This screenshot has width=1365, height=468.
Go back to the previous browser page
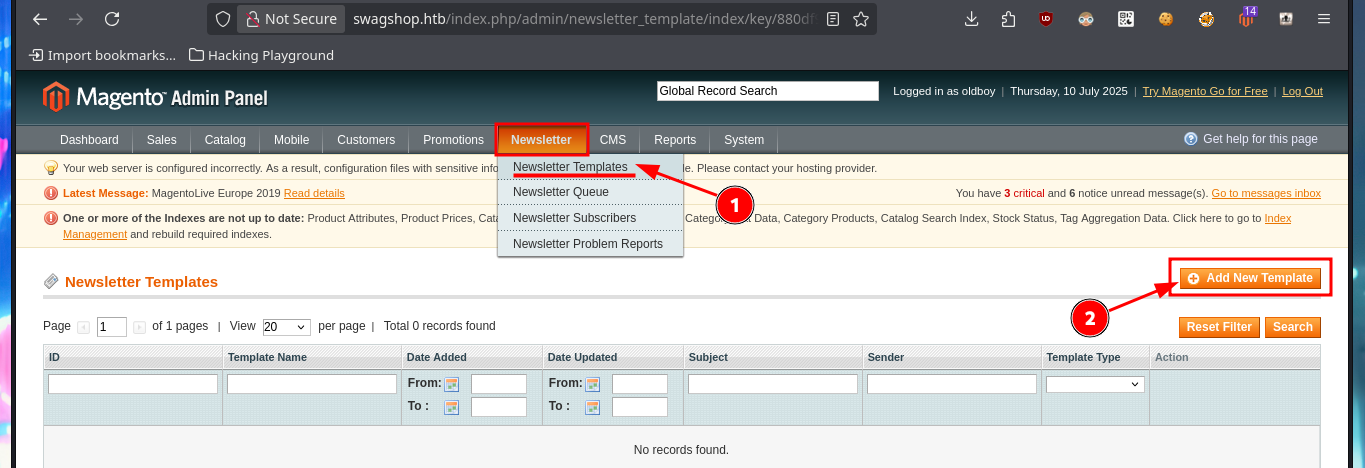(39, 19)
